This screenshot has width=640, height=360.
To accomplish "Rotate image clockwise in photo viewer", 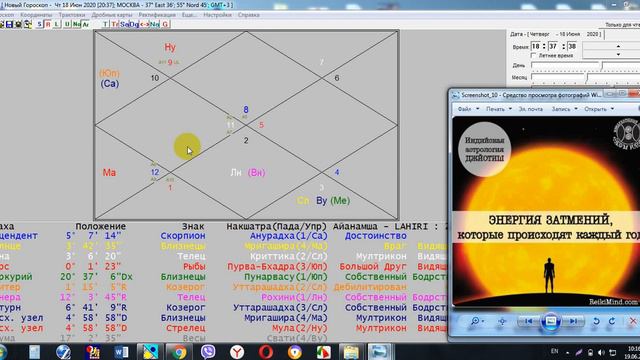I will [x=612, y=321].
